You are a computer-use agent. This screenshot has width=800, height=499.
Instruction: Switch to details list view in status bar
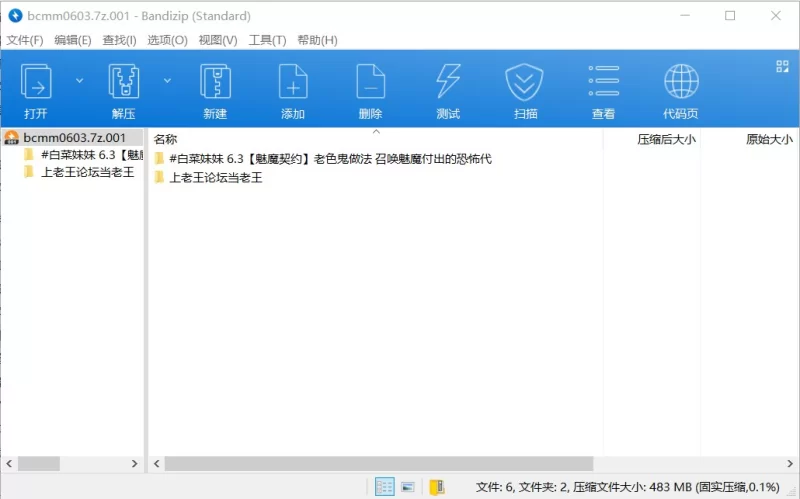click(x=384, y=487)
